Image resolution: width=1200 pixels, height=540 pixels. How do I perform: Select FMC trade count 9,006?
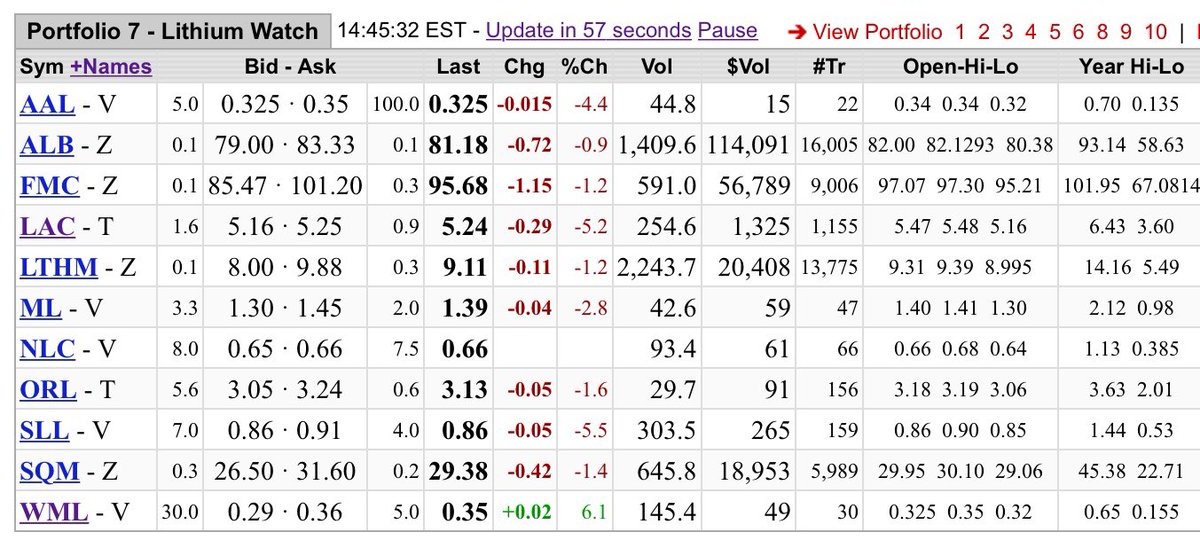833,185
